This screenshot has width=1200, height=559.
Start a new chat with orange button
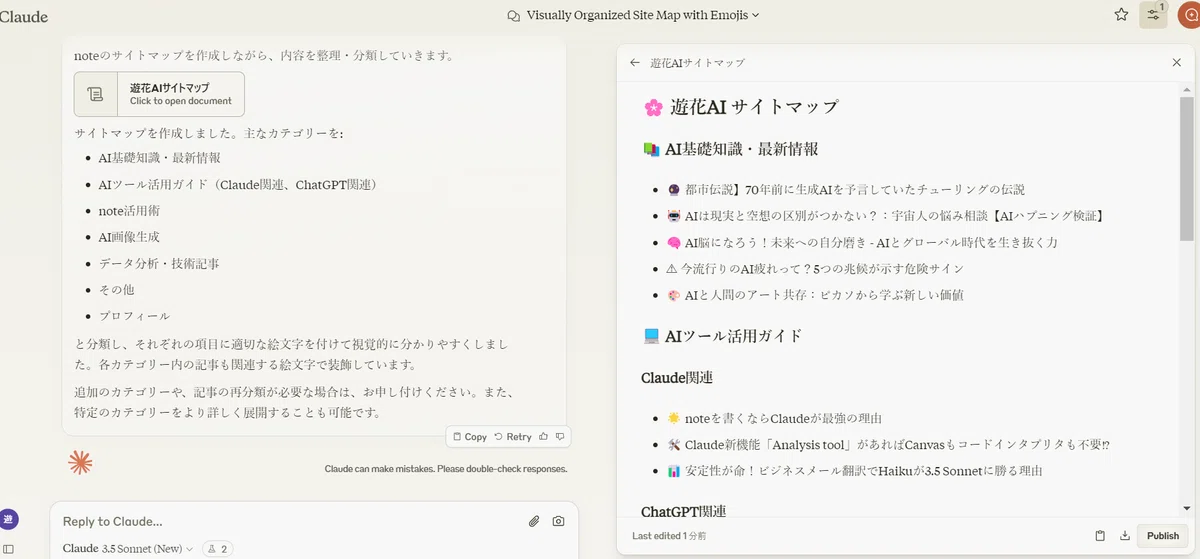point(1189,14)
